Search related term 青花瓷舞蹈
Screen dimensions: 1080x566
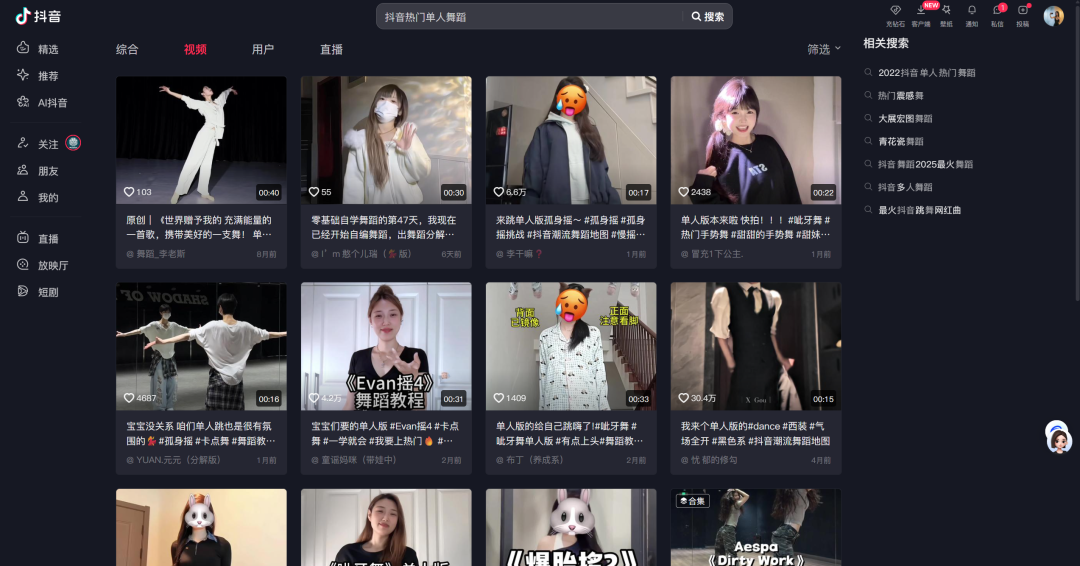[900, 141]
